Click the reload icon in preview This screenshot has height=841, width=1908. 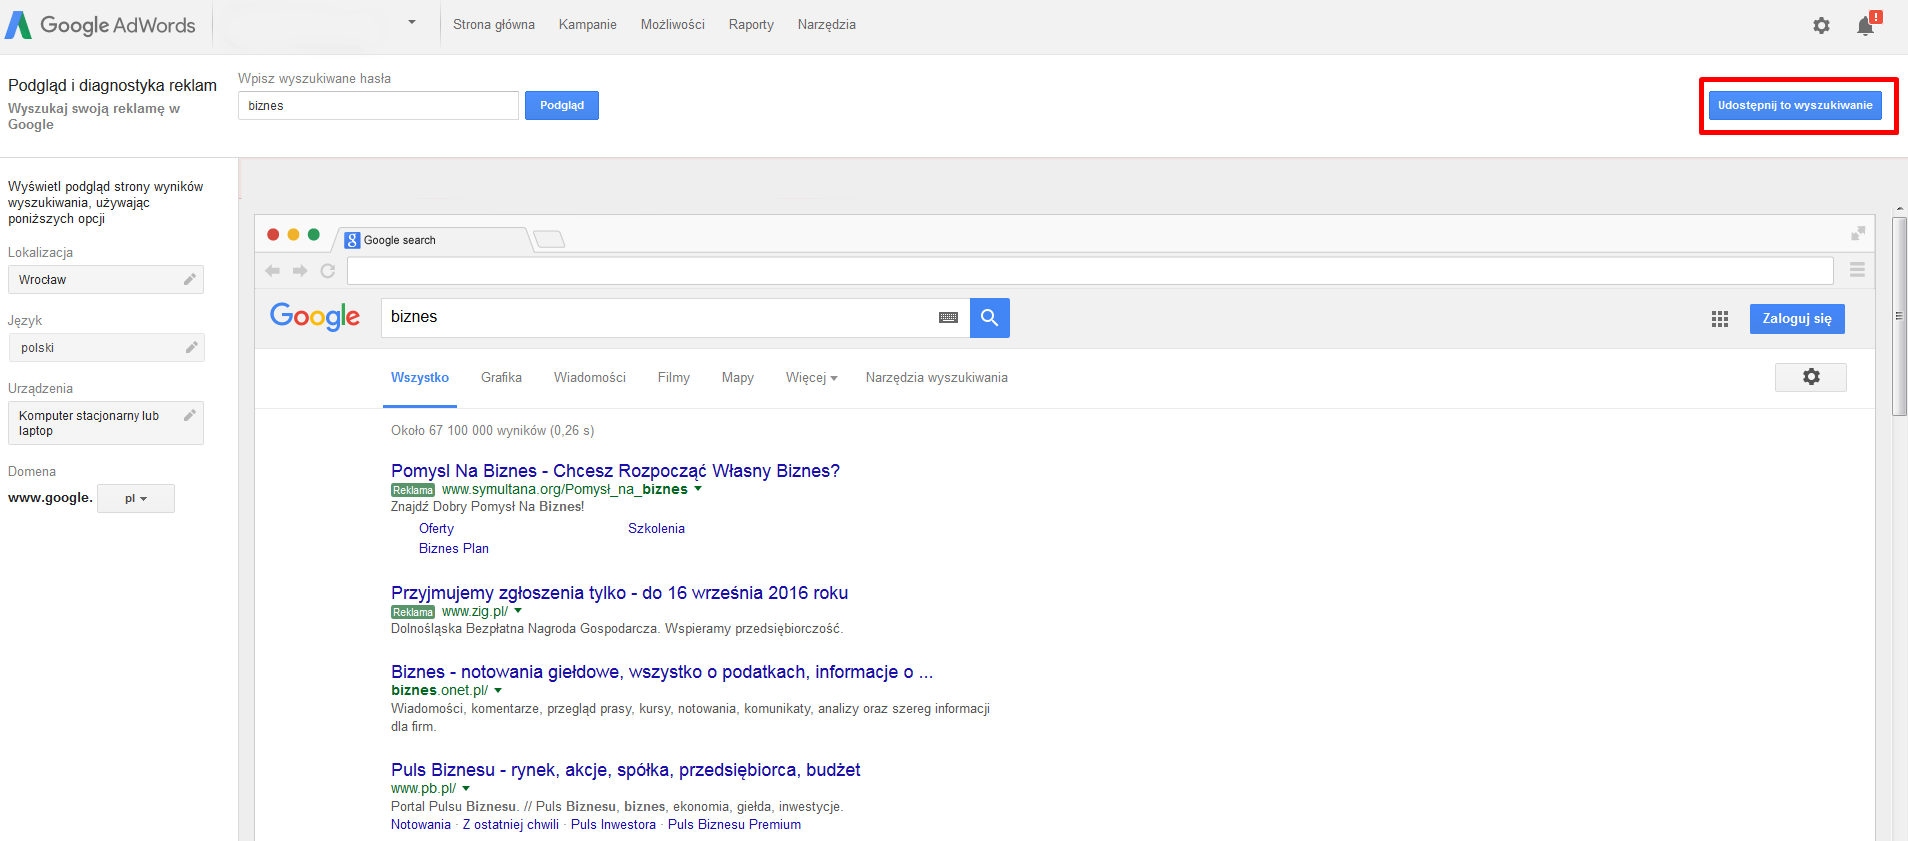pyautogui.click(x=328, y=271)
